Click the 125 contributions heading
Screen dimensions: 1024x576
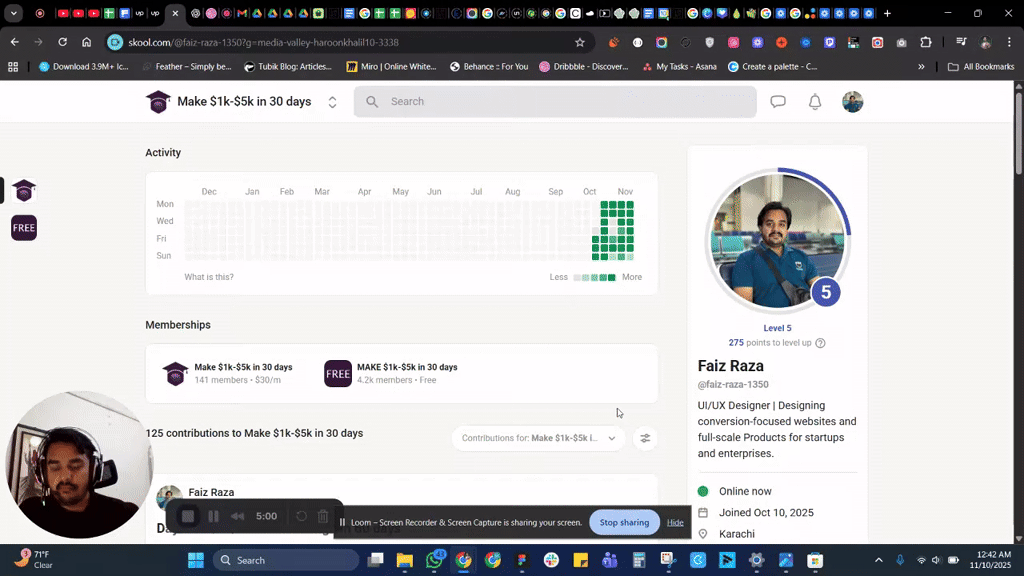click(254, 433)
